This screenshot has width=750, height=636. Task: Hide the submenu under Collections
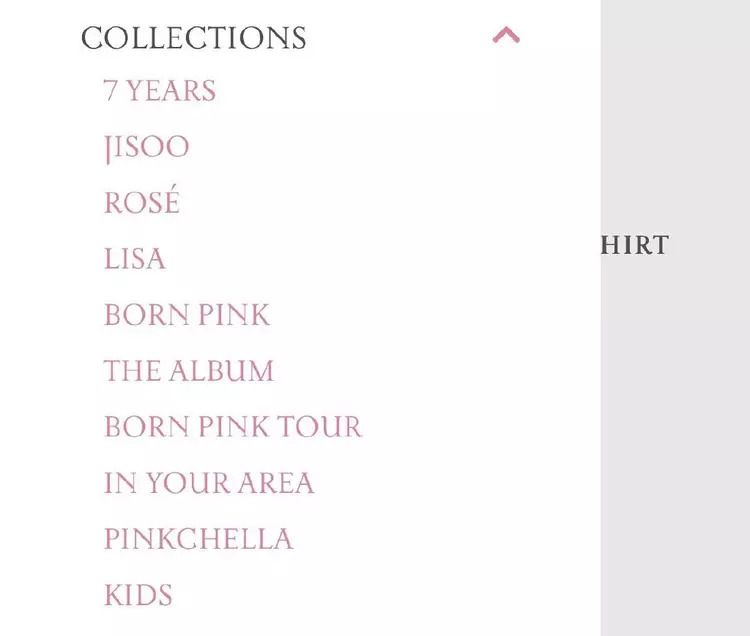click(x=506, y=36)
